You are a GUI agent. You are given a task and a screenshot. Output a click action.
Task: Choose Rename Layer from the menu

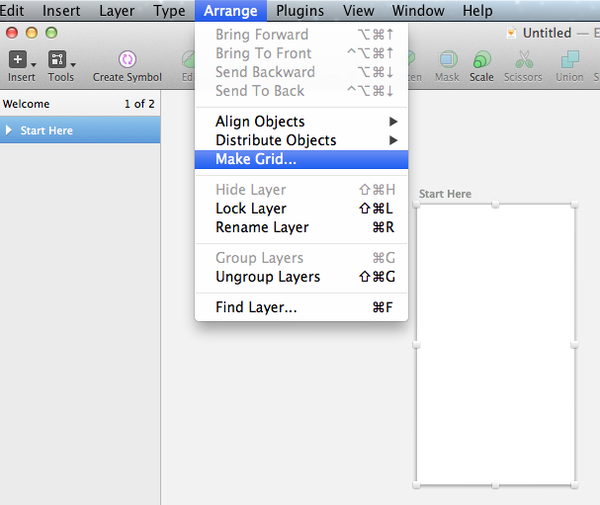tap(302, 227)
